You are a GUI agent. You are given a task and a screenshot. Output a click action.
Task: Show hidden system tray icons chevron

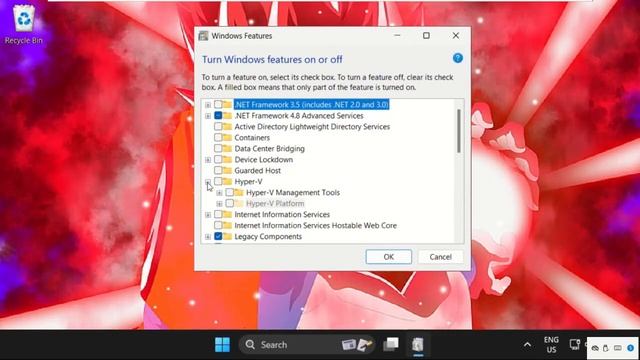(527, 345)
